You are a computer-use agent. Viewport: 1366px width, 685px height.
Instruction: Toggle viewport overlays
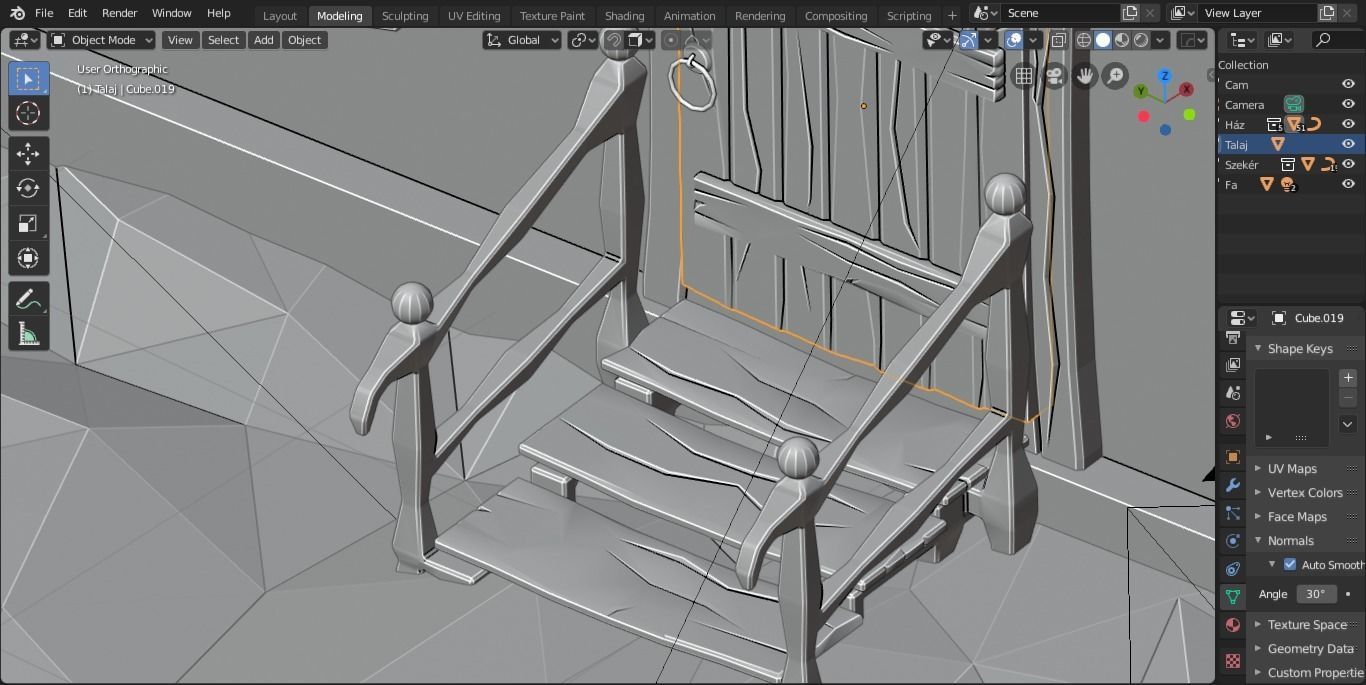1014,40
